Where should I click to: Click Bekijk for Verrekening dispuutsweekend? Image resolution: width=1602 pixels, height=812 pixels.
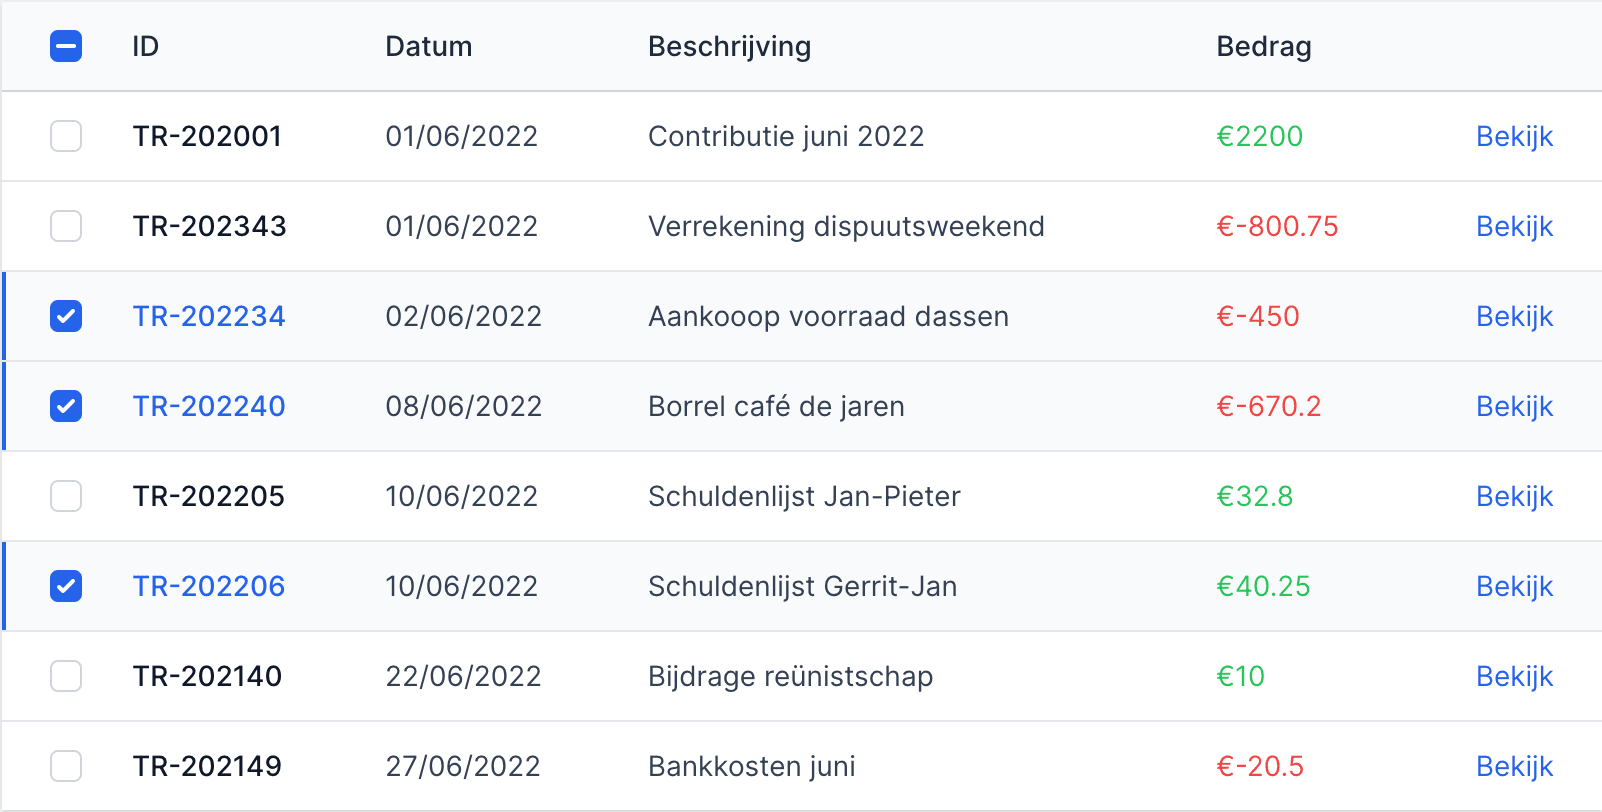1514,226
